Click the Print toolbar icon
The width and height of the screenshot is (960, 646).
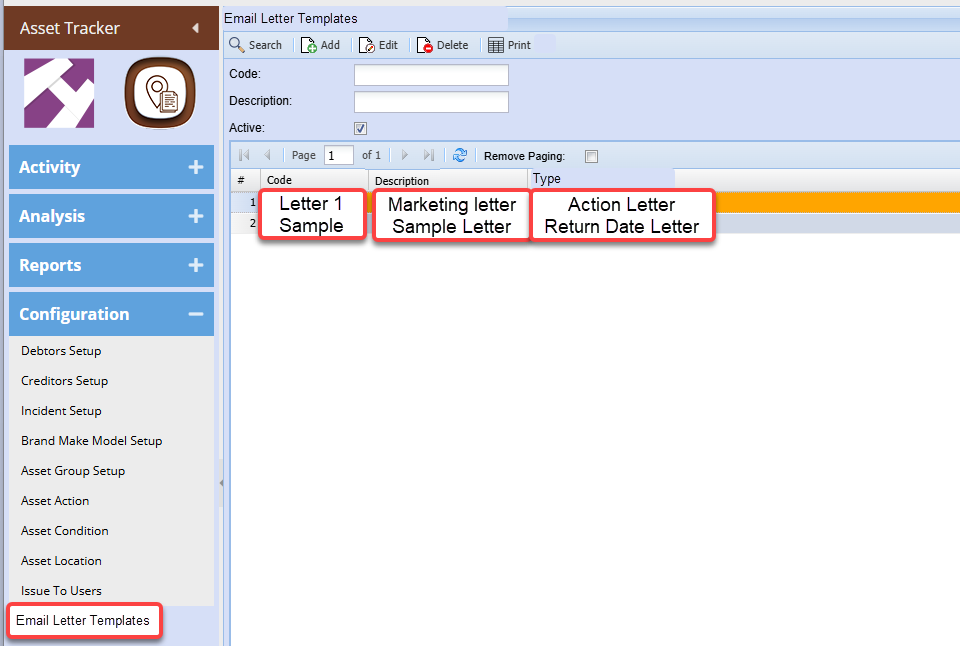click(x=496, y=45)
